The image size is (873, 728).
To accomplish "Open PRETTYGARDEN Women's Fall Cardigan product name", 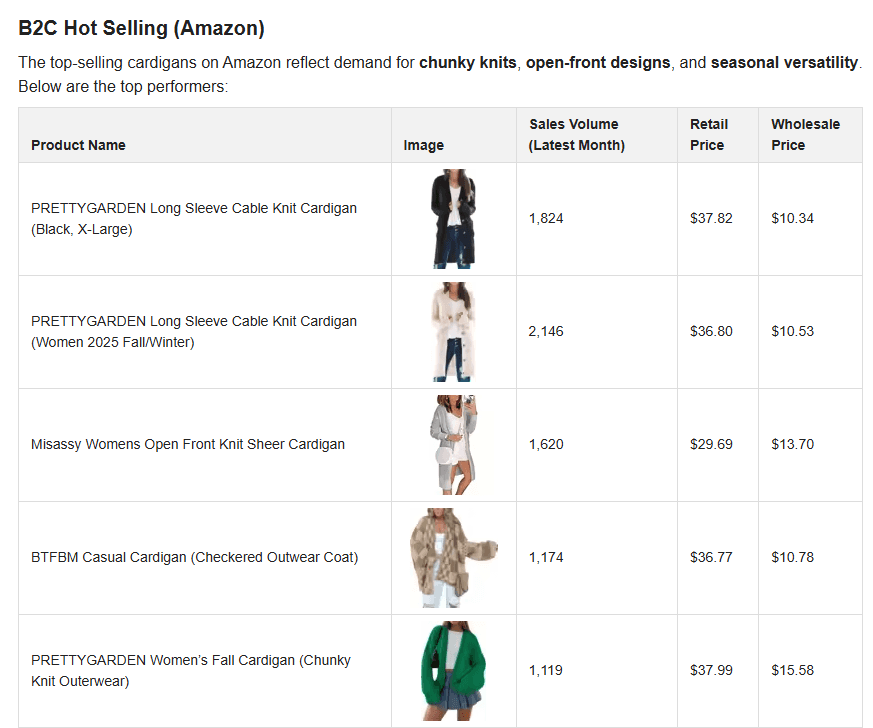I will coord(191,671).
